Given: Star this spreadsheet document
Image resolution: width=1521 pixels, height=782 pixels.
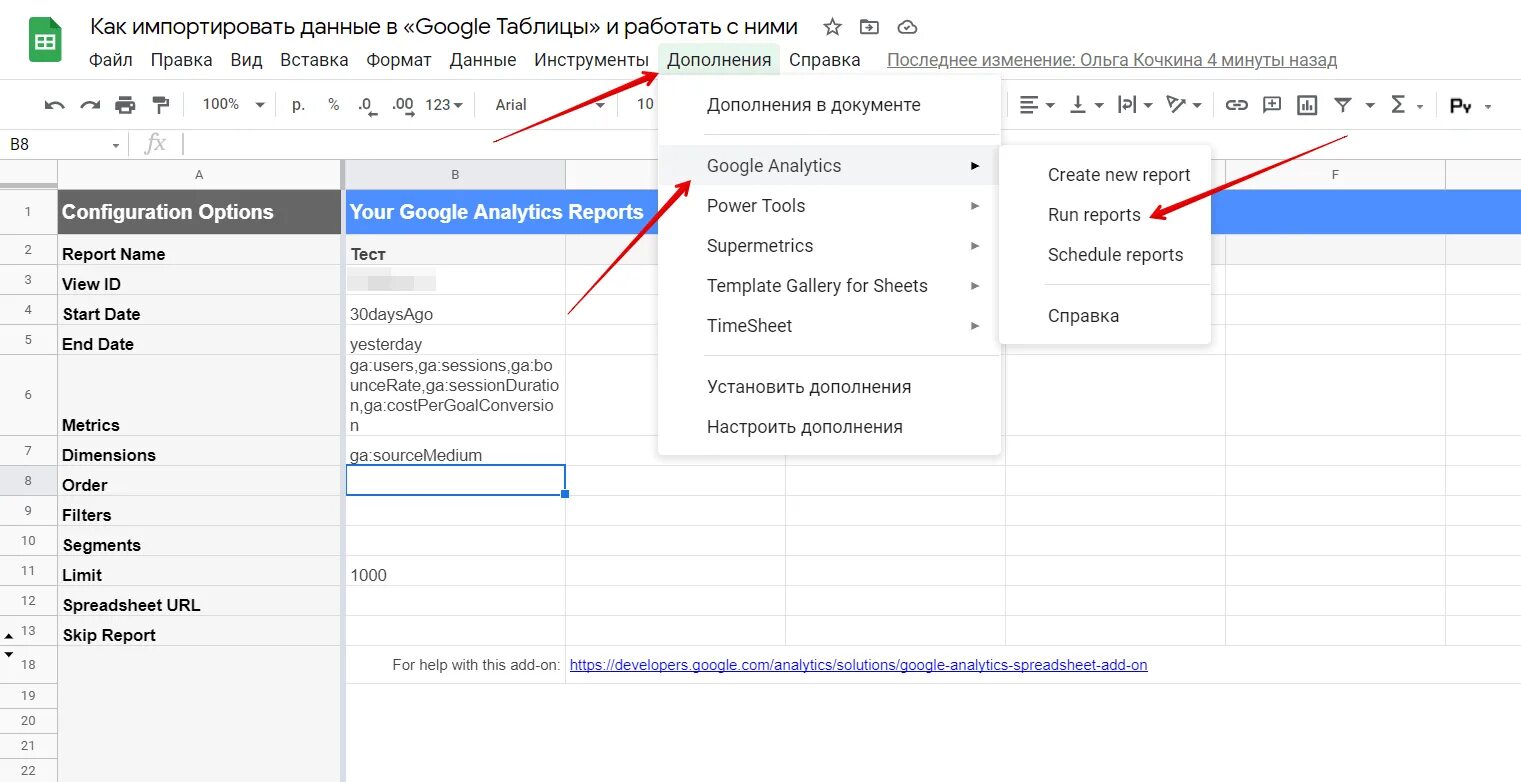Looking at the screenshot, I should click(x=832, y=27).
